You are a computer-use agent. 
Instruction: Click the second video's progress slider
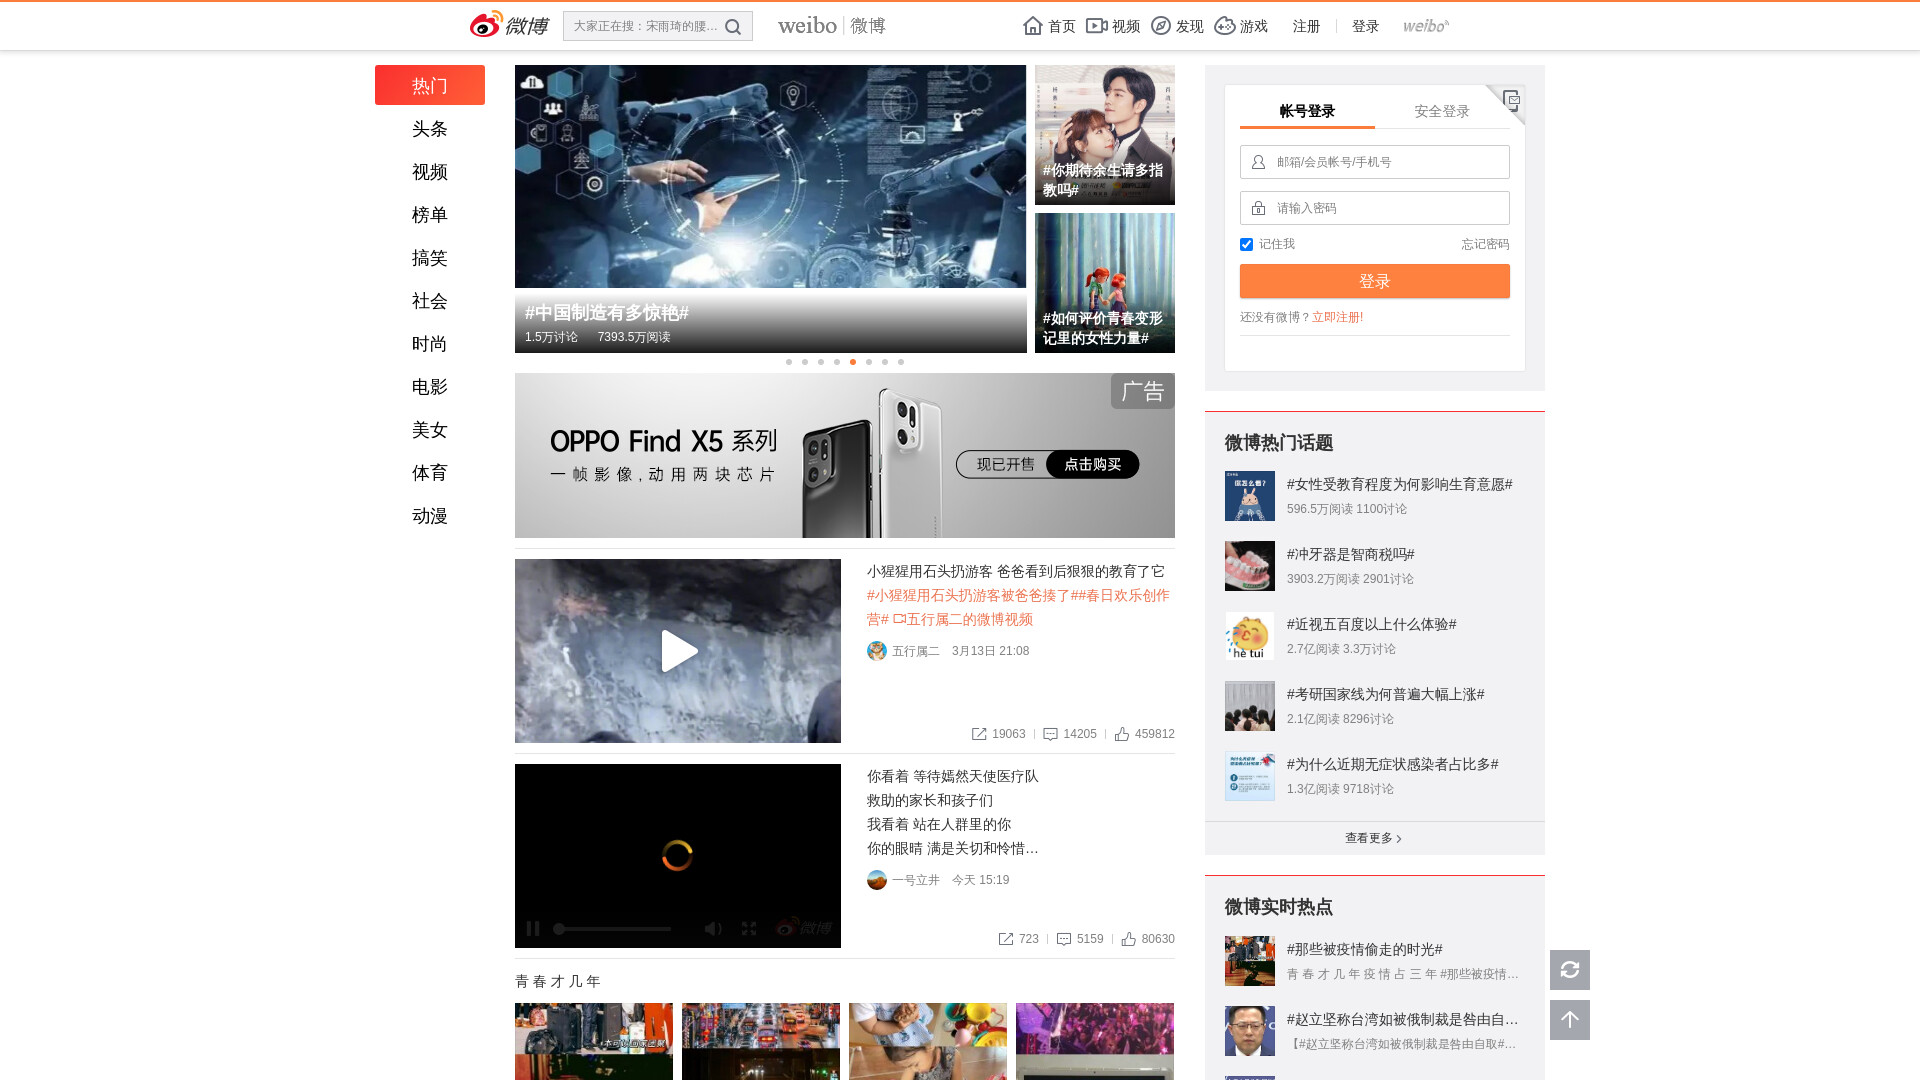(612, 929)
